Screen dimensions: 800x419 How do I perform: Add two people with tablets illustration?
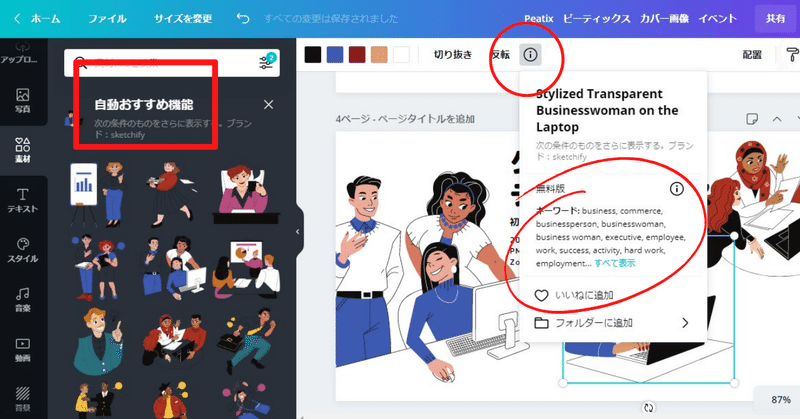pos(97,267)
